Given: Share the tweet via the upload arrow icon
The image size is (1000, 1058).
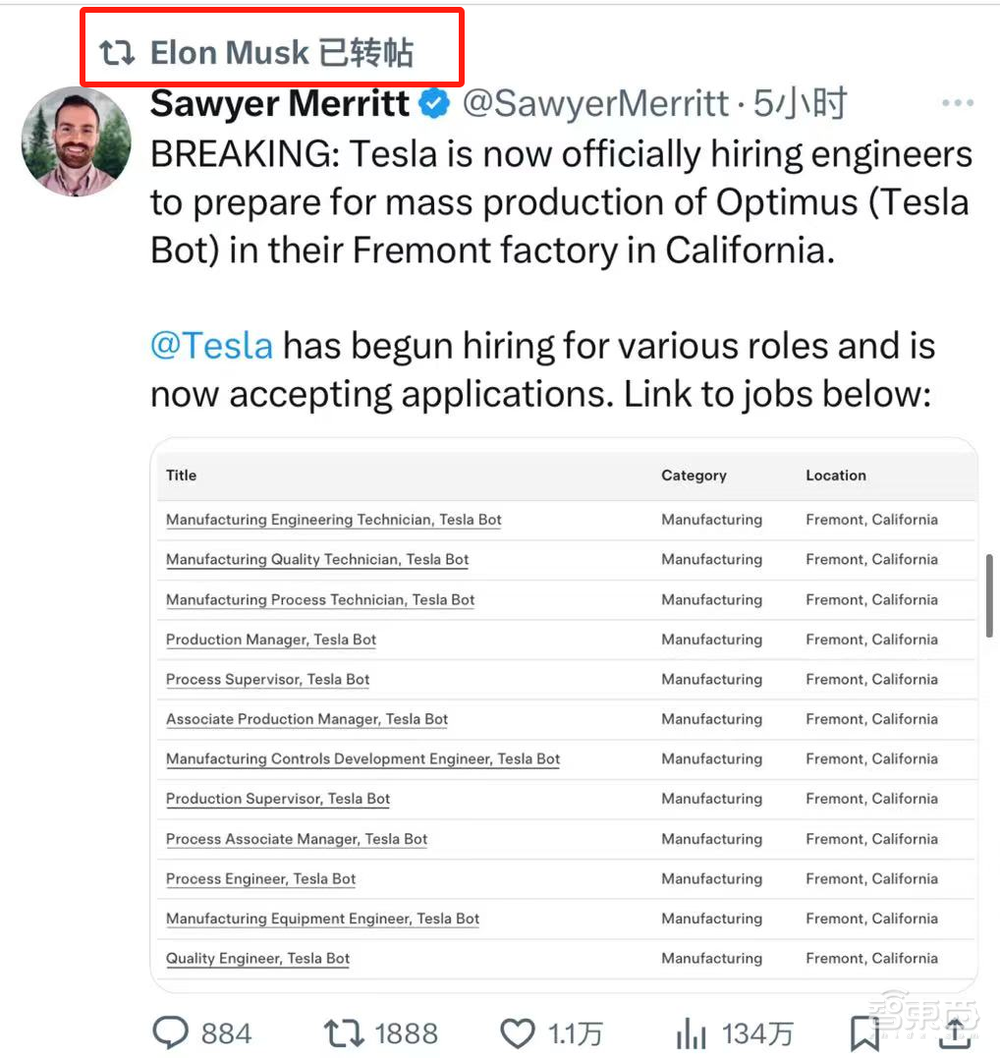Looking at the screenshot, I should tap(955, 1032).
